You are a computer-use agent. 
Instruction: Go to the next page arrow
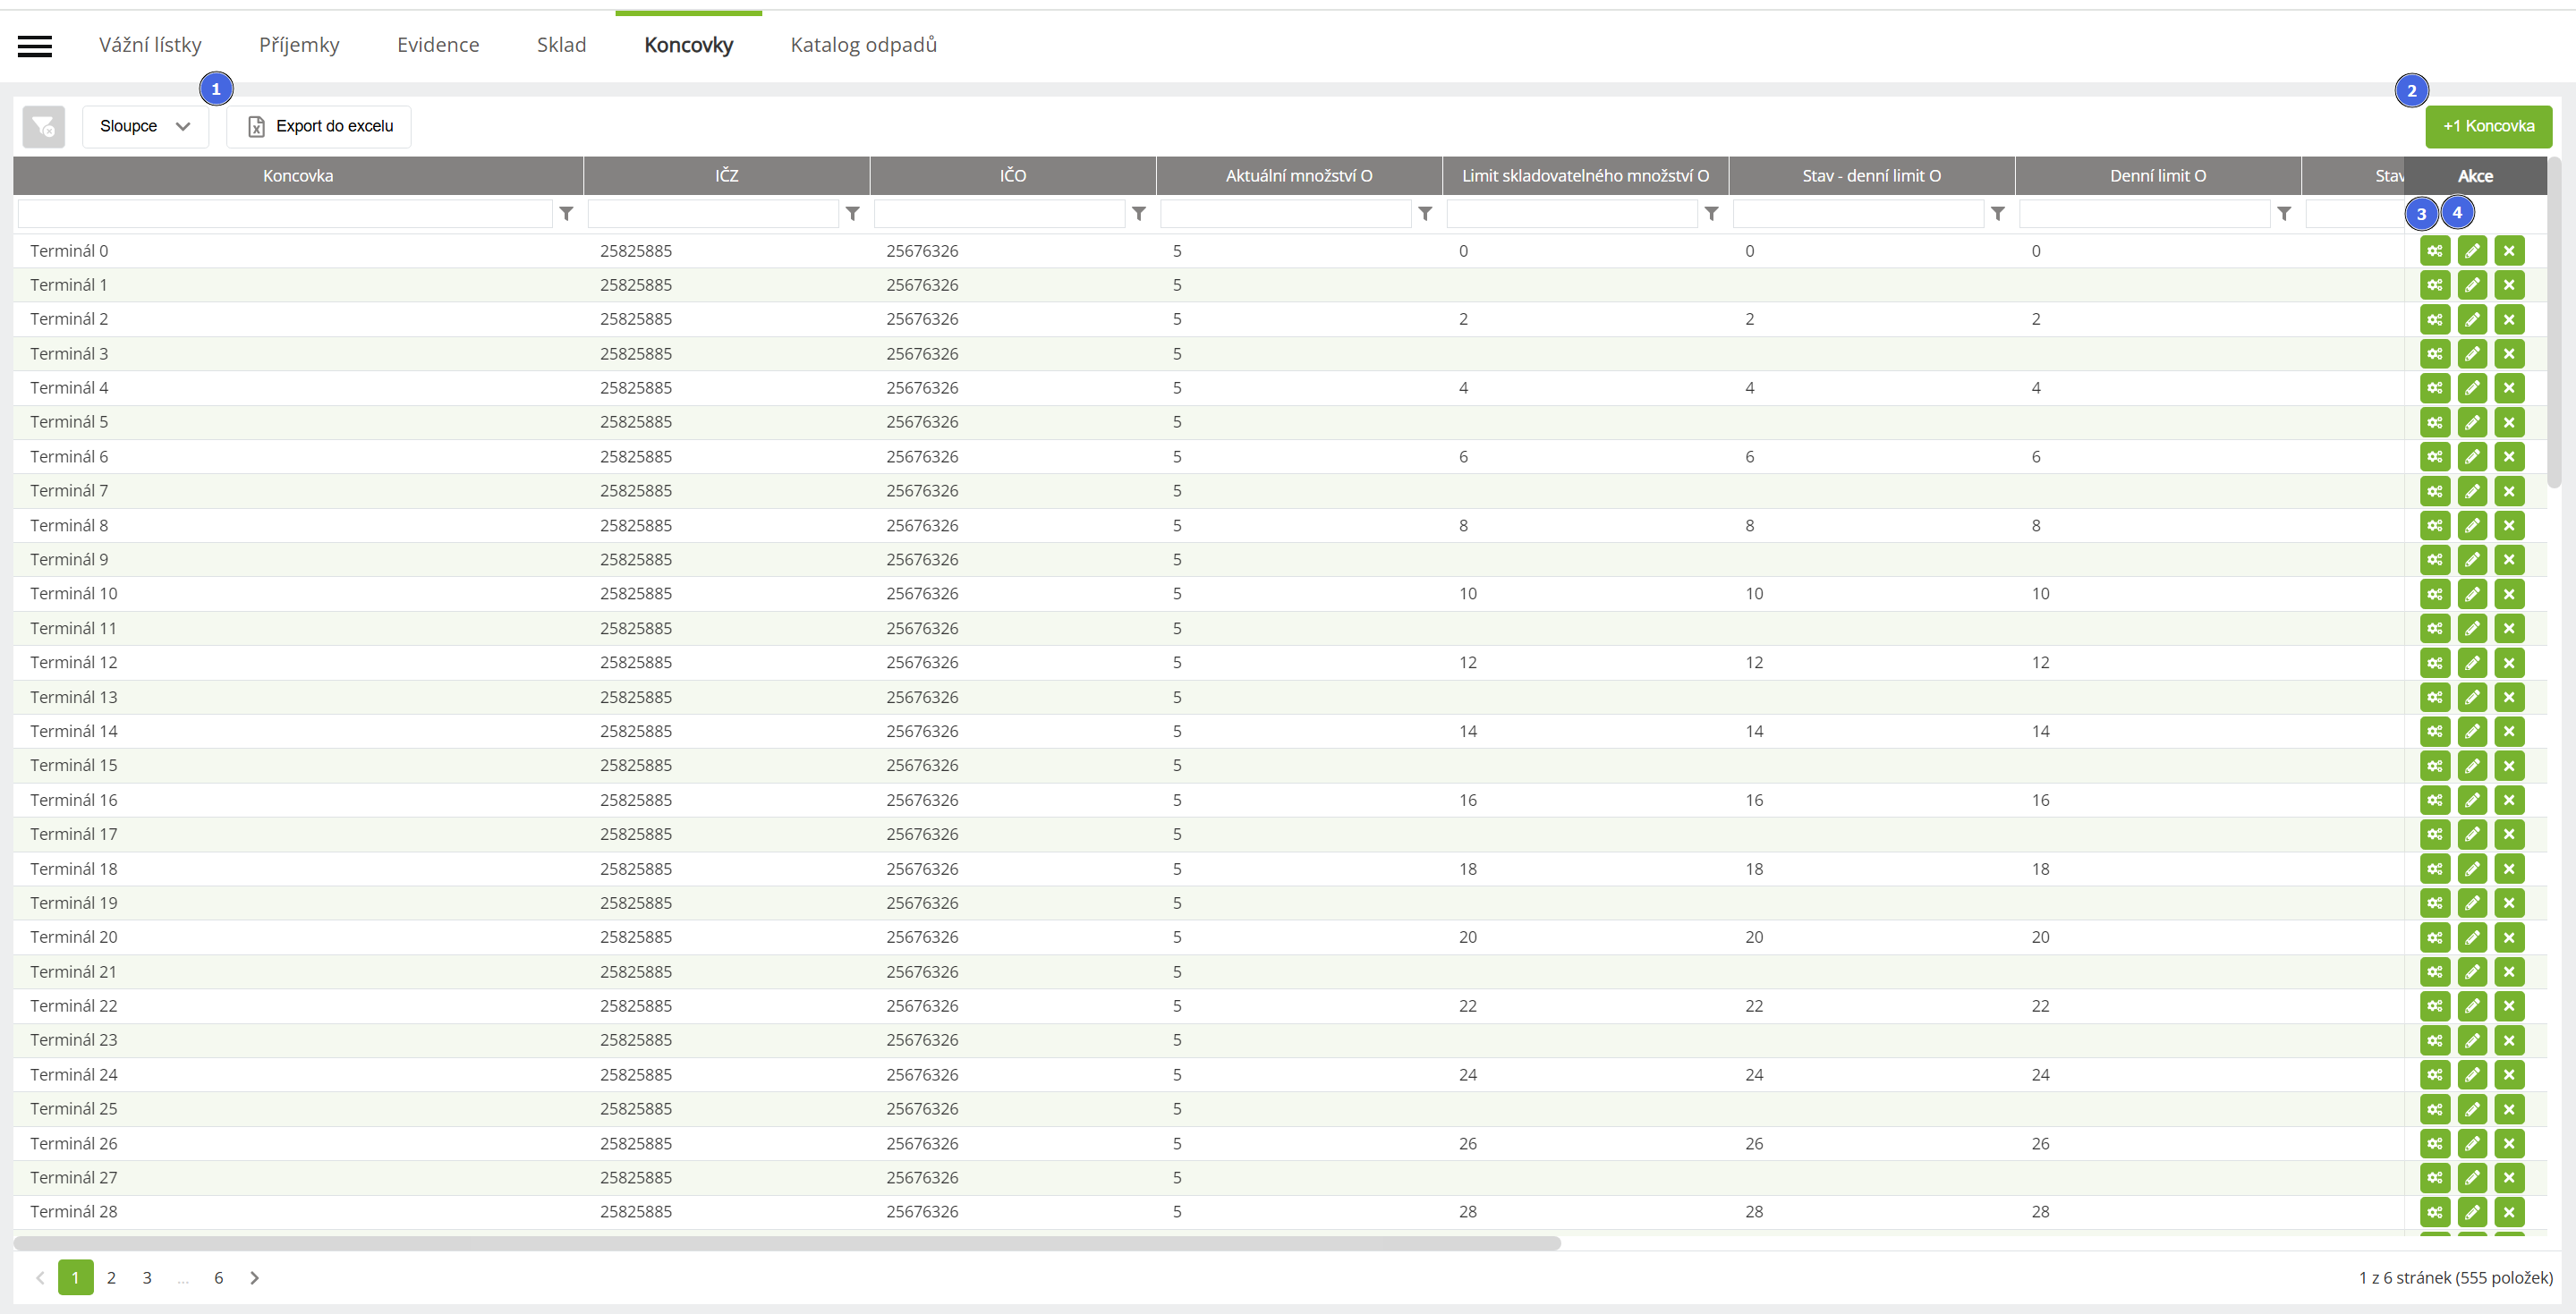[x=254, y=1277]
